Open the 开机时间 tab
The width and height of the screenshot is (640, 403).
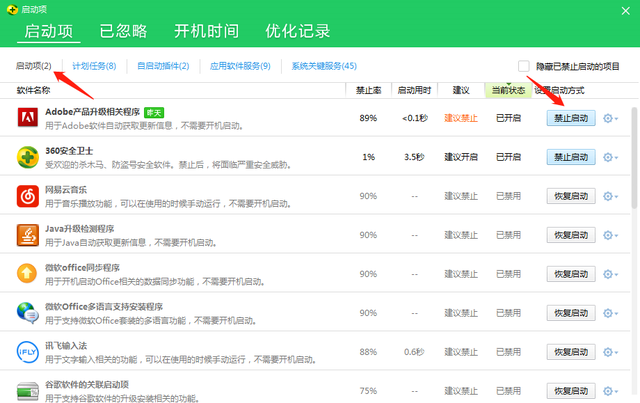[x=207, y=31]
